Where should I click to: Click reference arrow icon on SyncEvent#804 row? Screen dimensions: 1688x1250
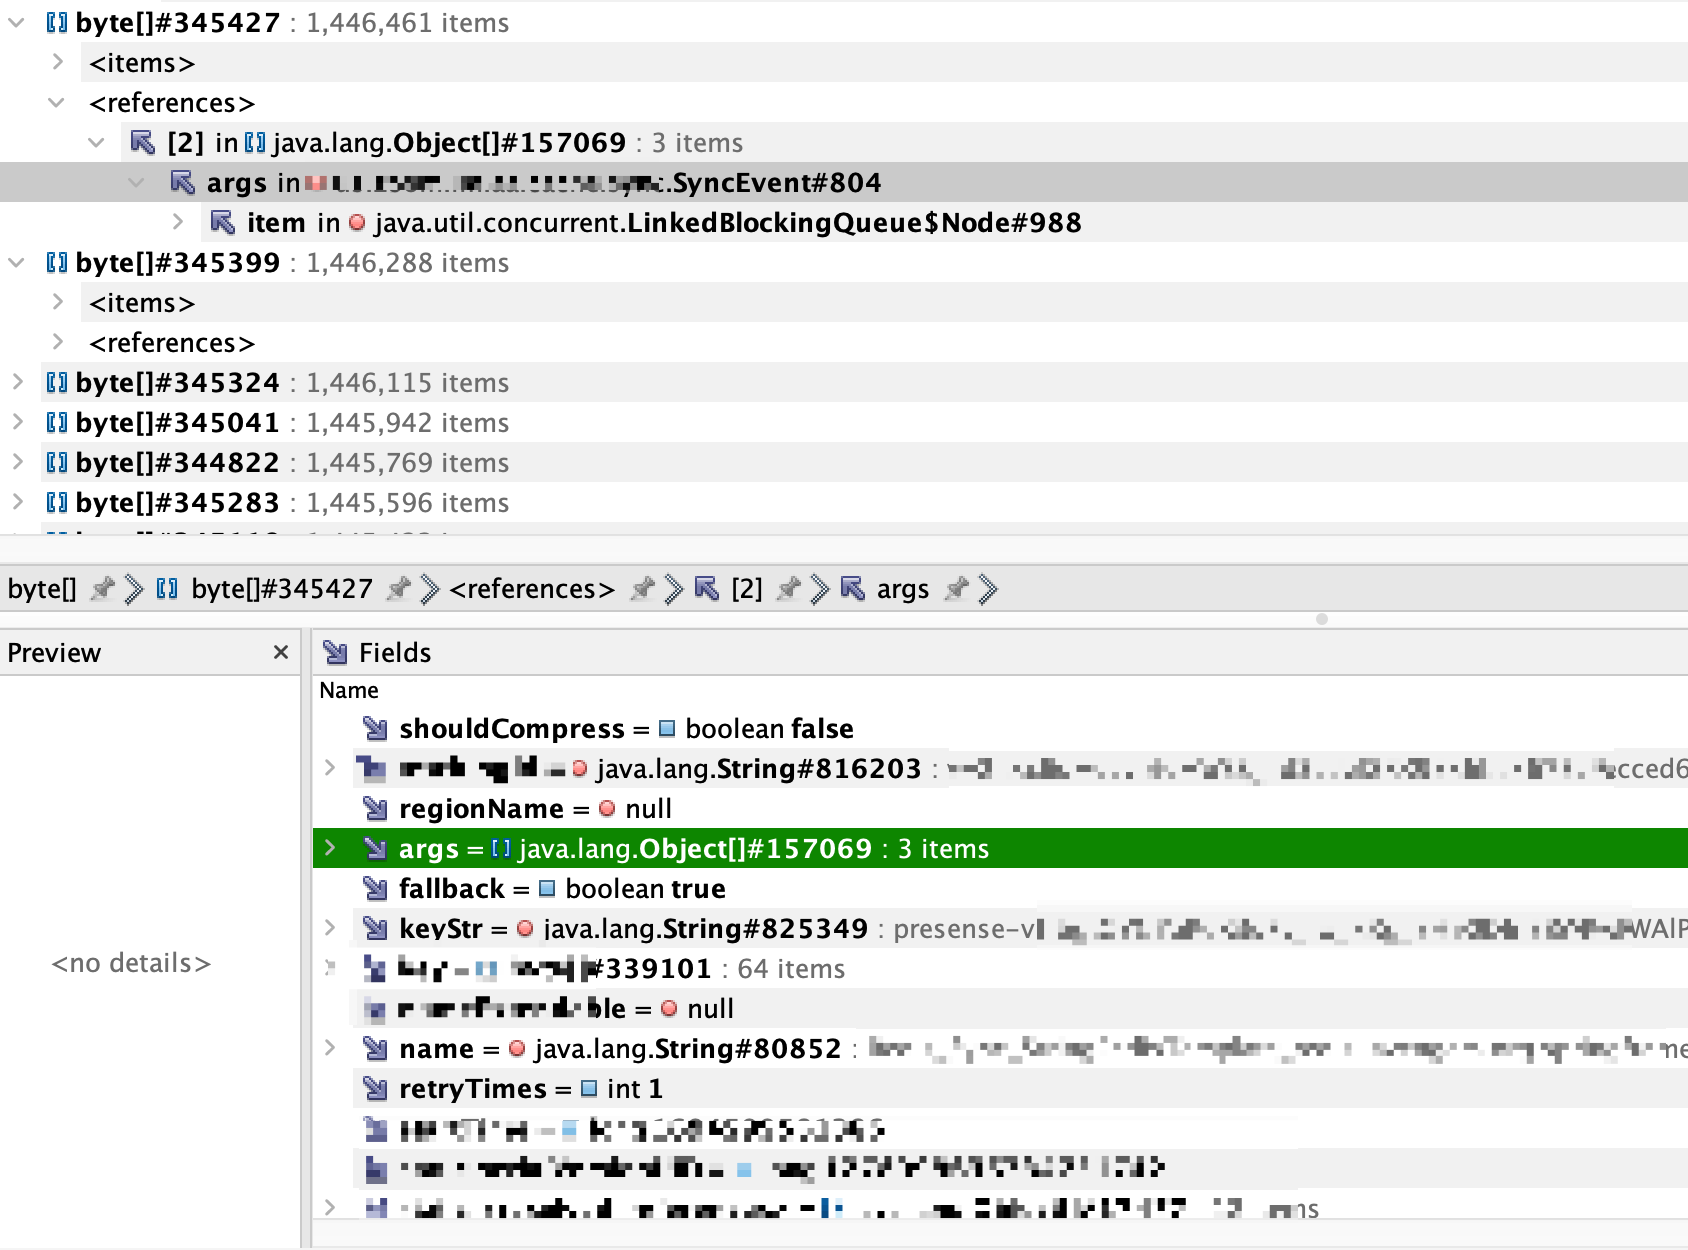pos(182,183)
